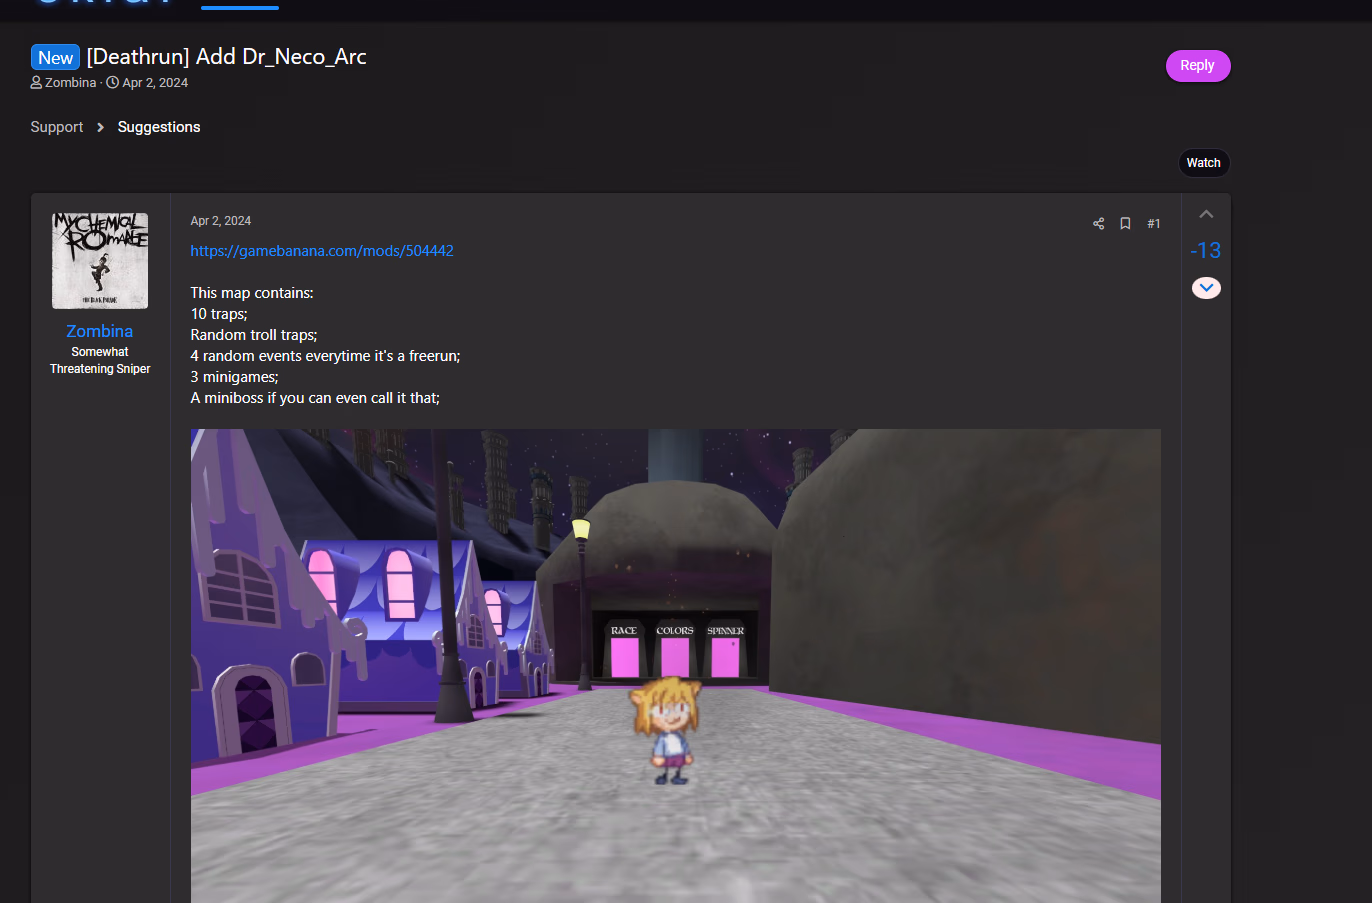1372x903 pixels.
Task: Click the text "This map contains:"
Action: 252,293
